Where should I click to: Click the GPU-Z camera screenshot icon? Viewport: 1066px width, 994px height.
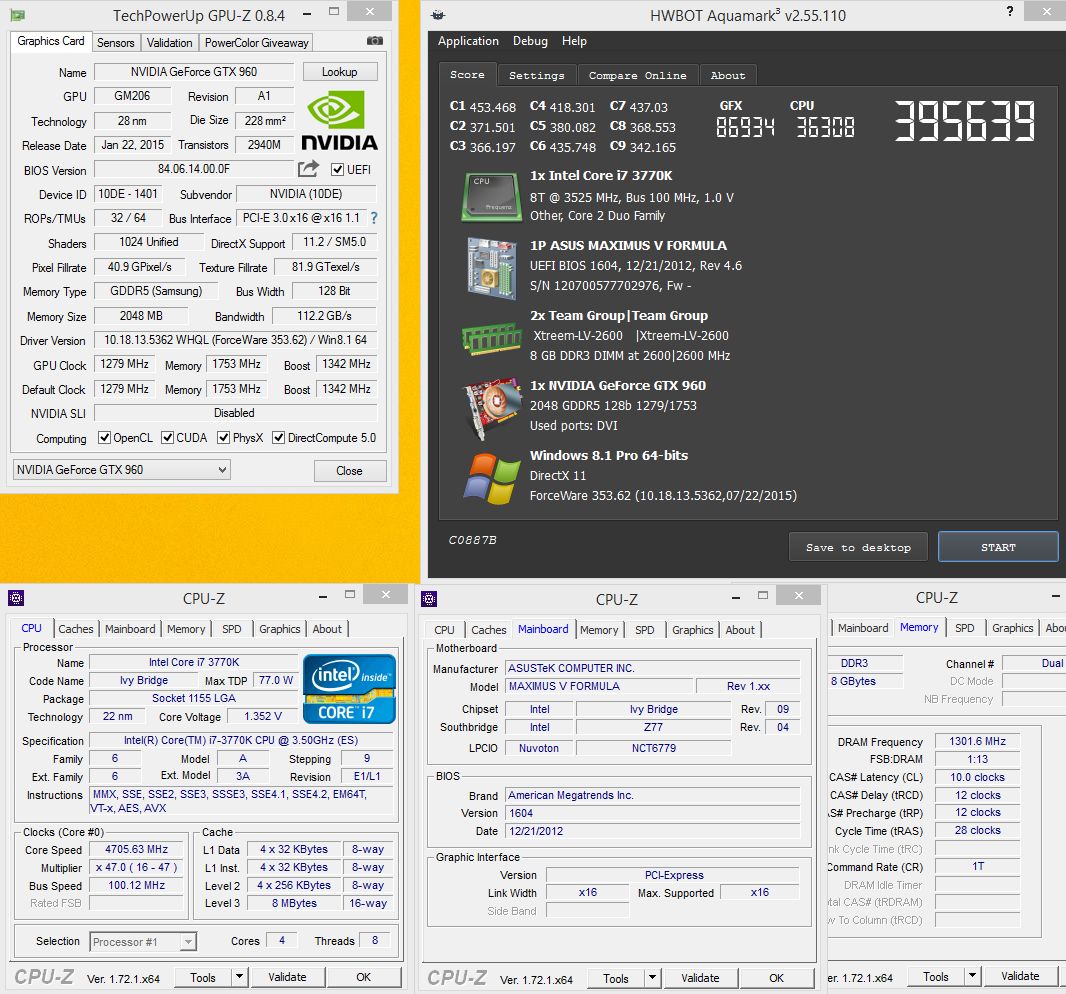375,41
